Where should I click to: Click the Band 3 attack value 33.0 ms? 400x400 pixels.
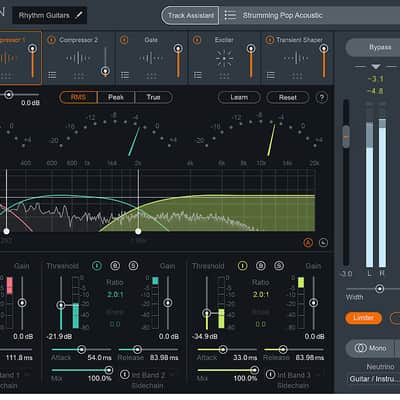[245, 357]
